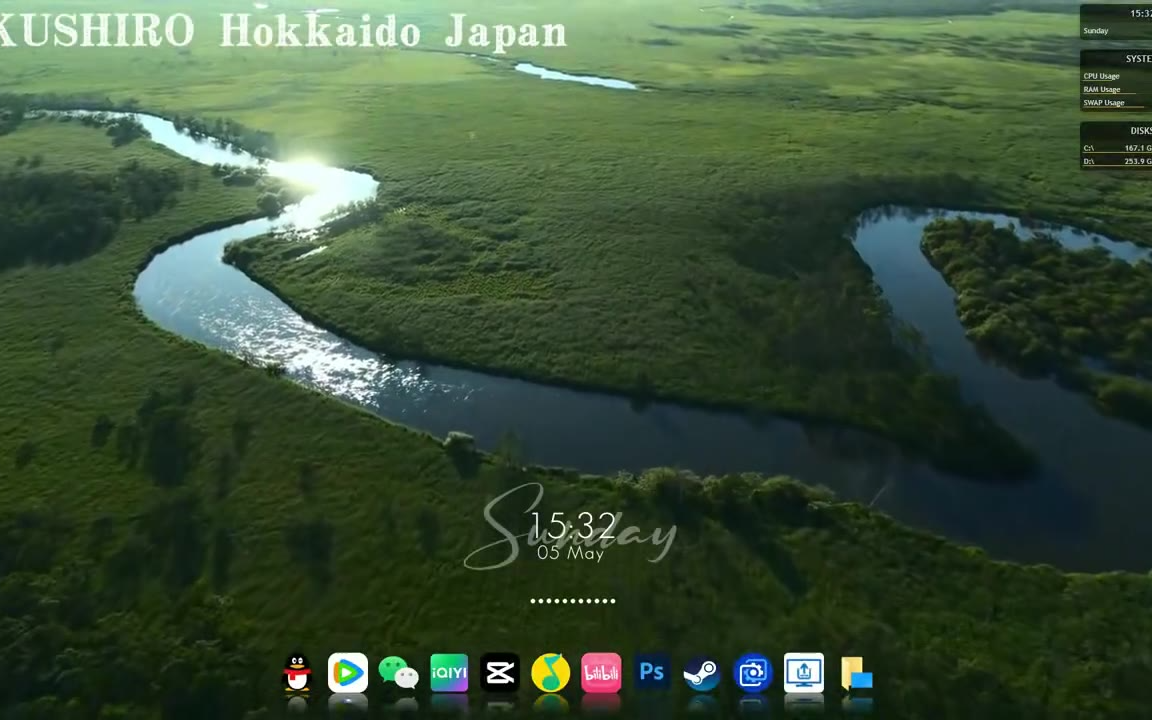The height and width of the screenshot is (720, 1152).
Task: Click the RAM Usage label in System widget
Action: 1102,89
